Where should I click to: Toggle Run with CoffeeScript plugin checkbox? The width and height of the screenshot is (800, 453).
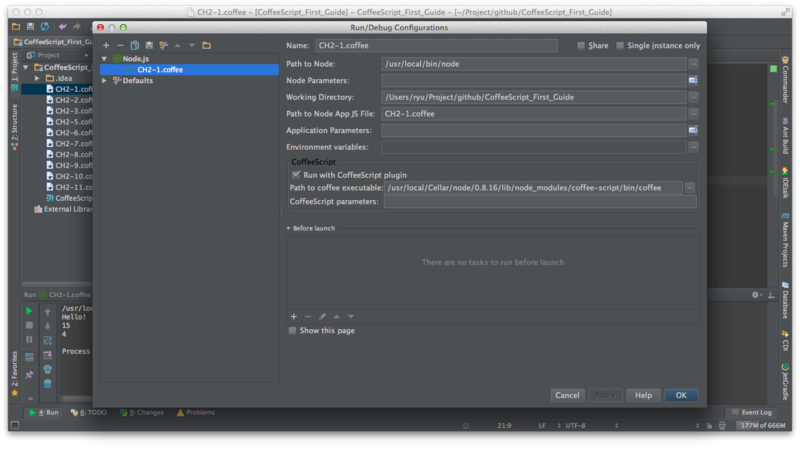296,175
